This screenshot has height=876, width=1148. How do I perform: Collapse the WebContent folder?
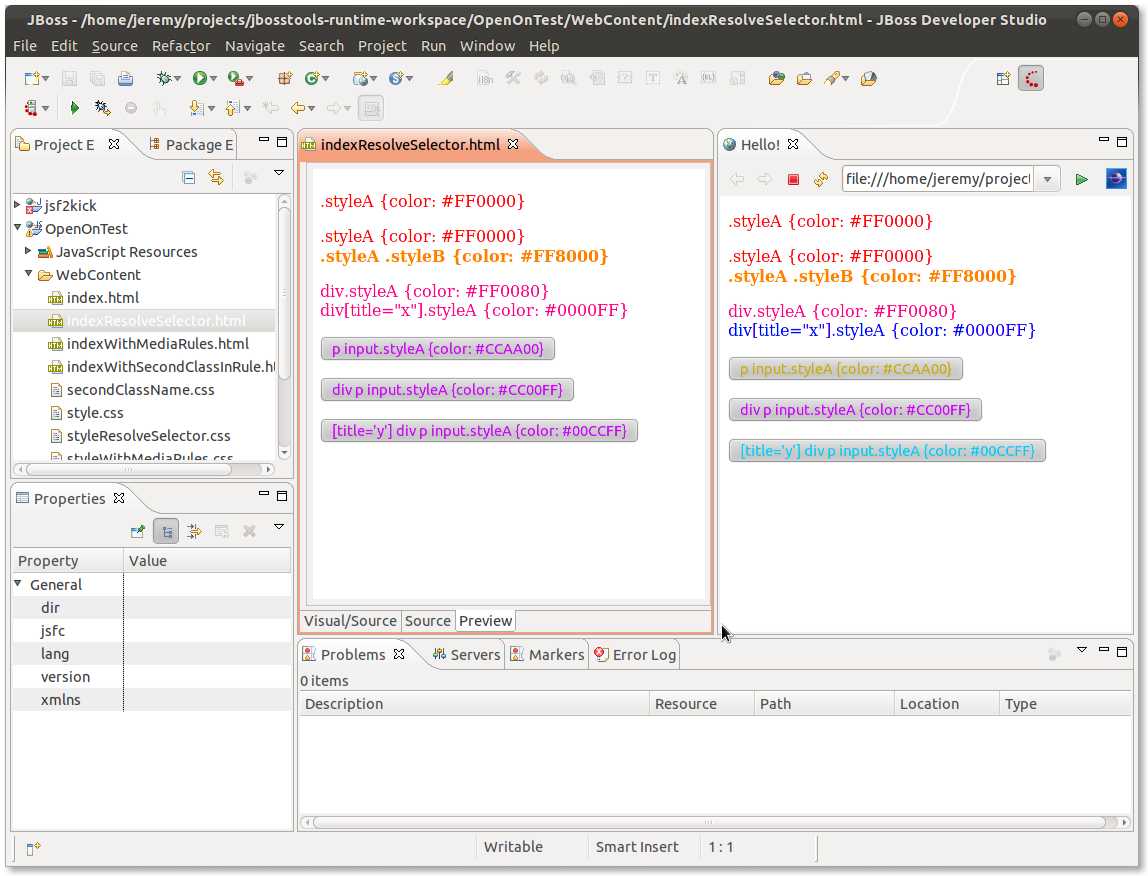[29, 274]
